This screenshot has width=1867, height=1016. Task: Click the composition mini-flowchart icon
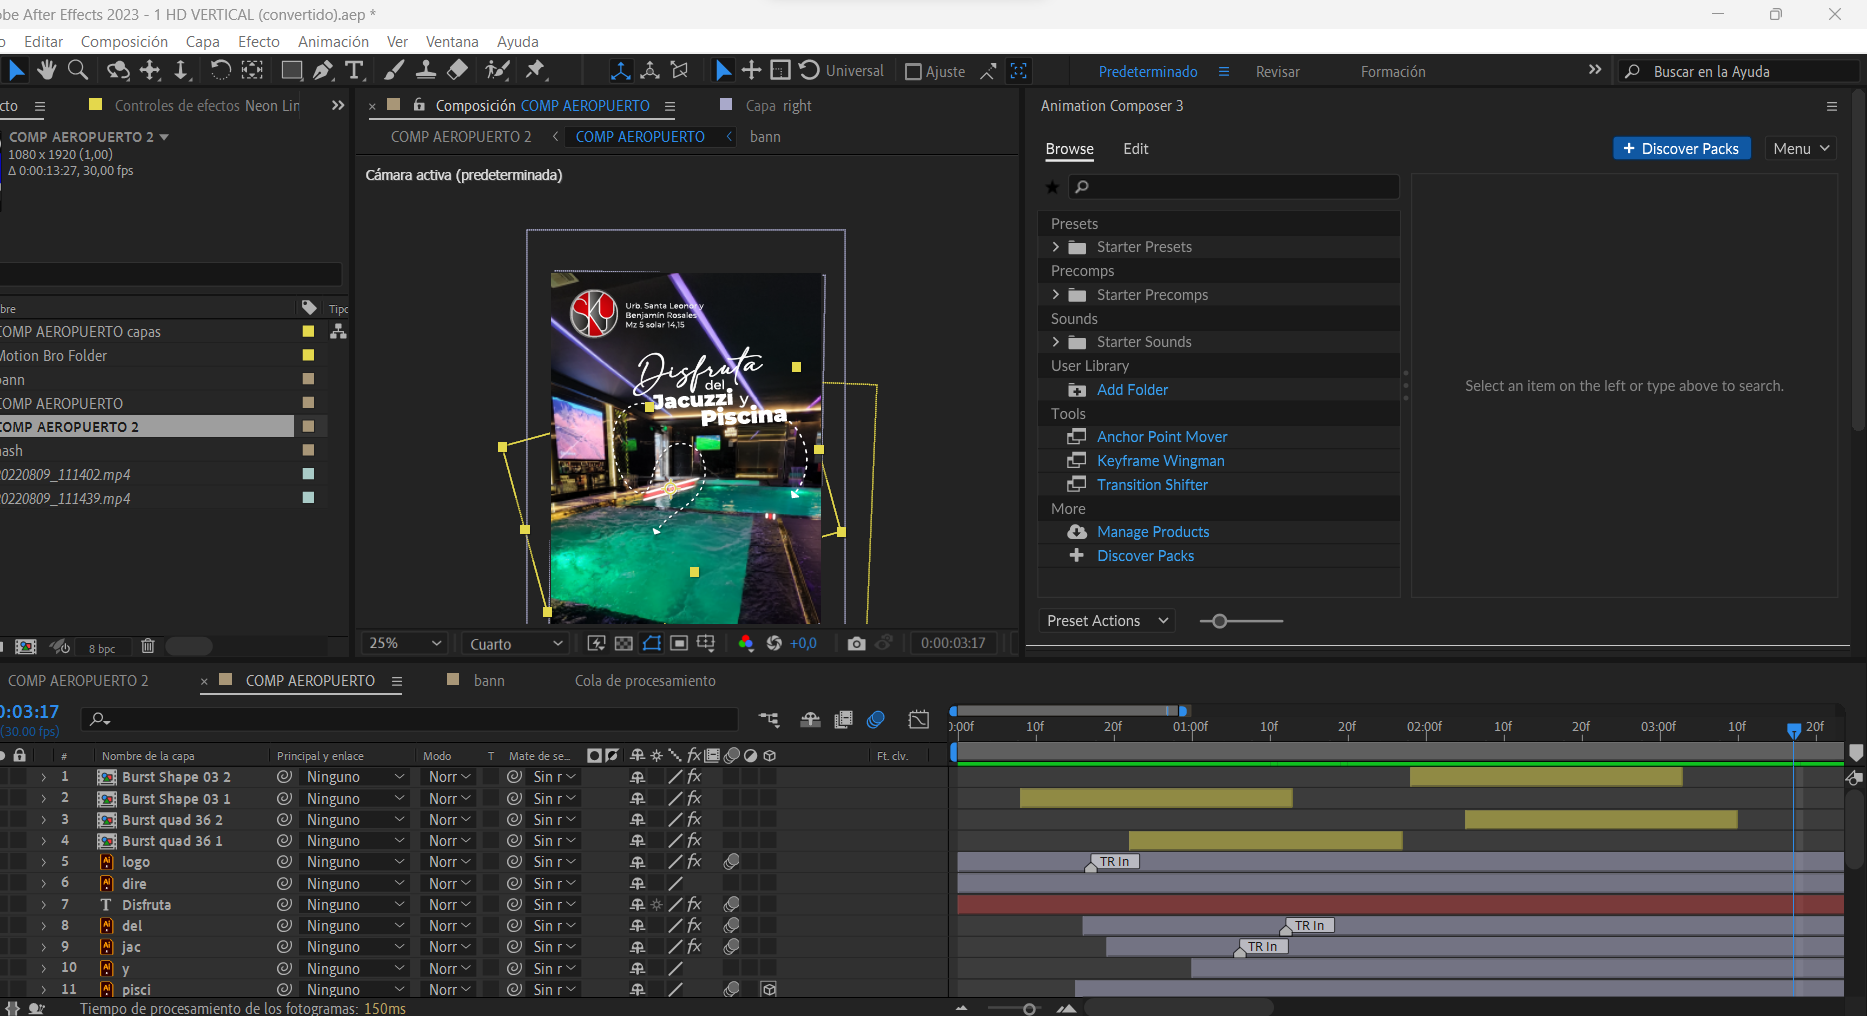769,720
